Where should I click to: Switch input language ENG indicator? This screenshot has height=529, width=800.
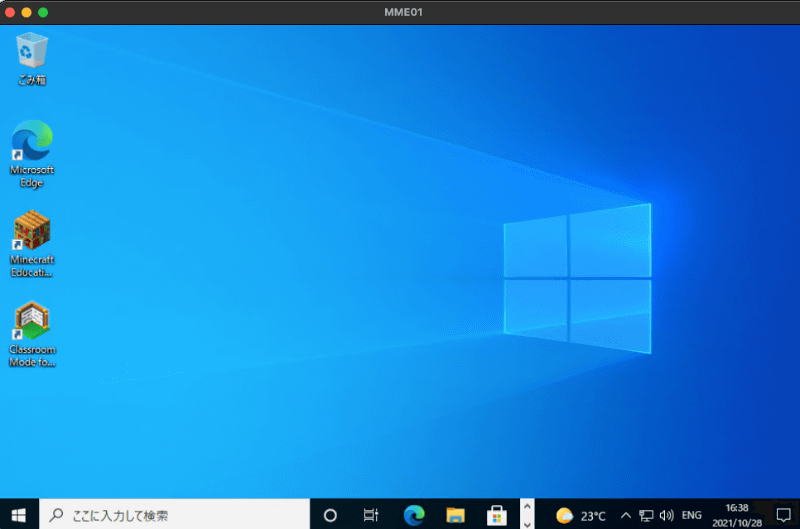(x=691, y=515)
